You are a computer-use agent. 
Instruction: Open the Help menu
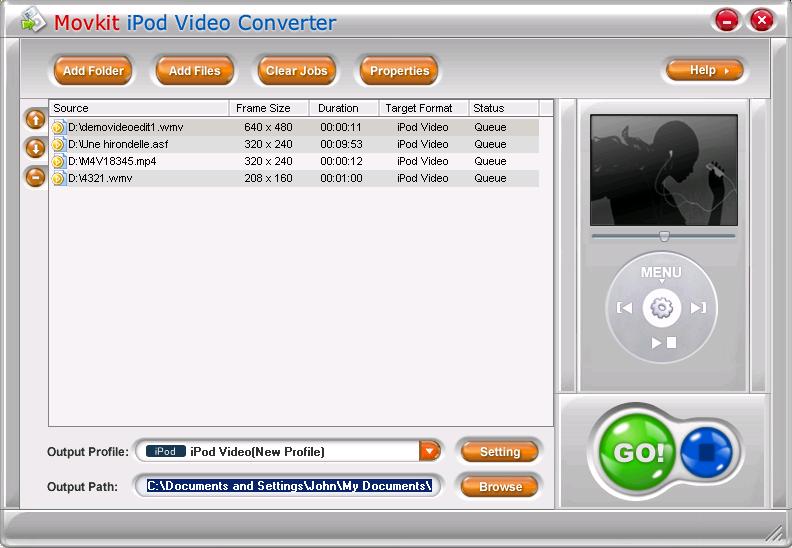click(x=705, y=70)
